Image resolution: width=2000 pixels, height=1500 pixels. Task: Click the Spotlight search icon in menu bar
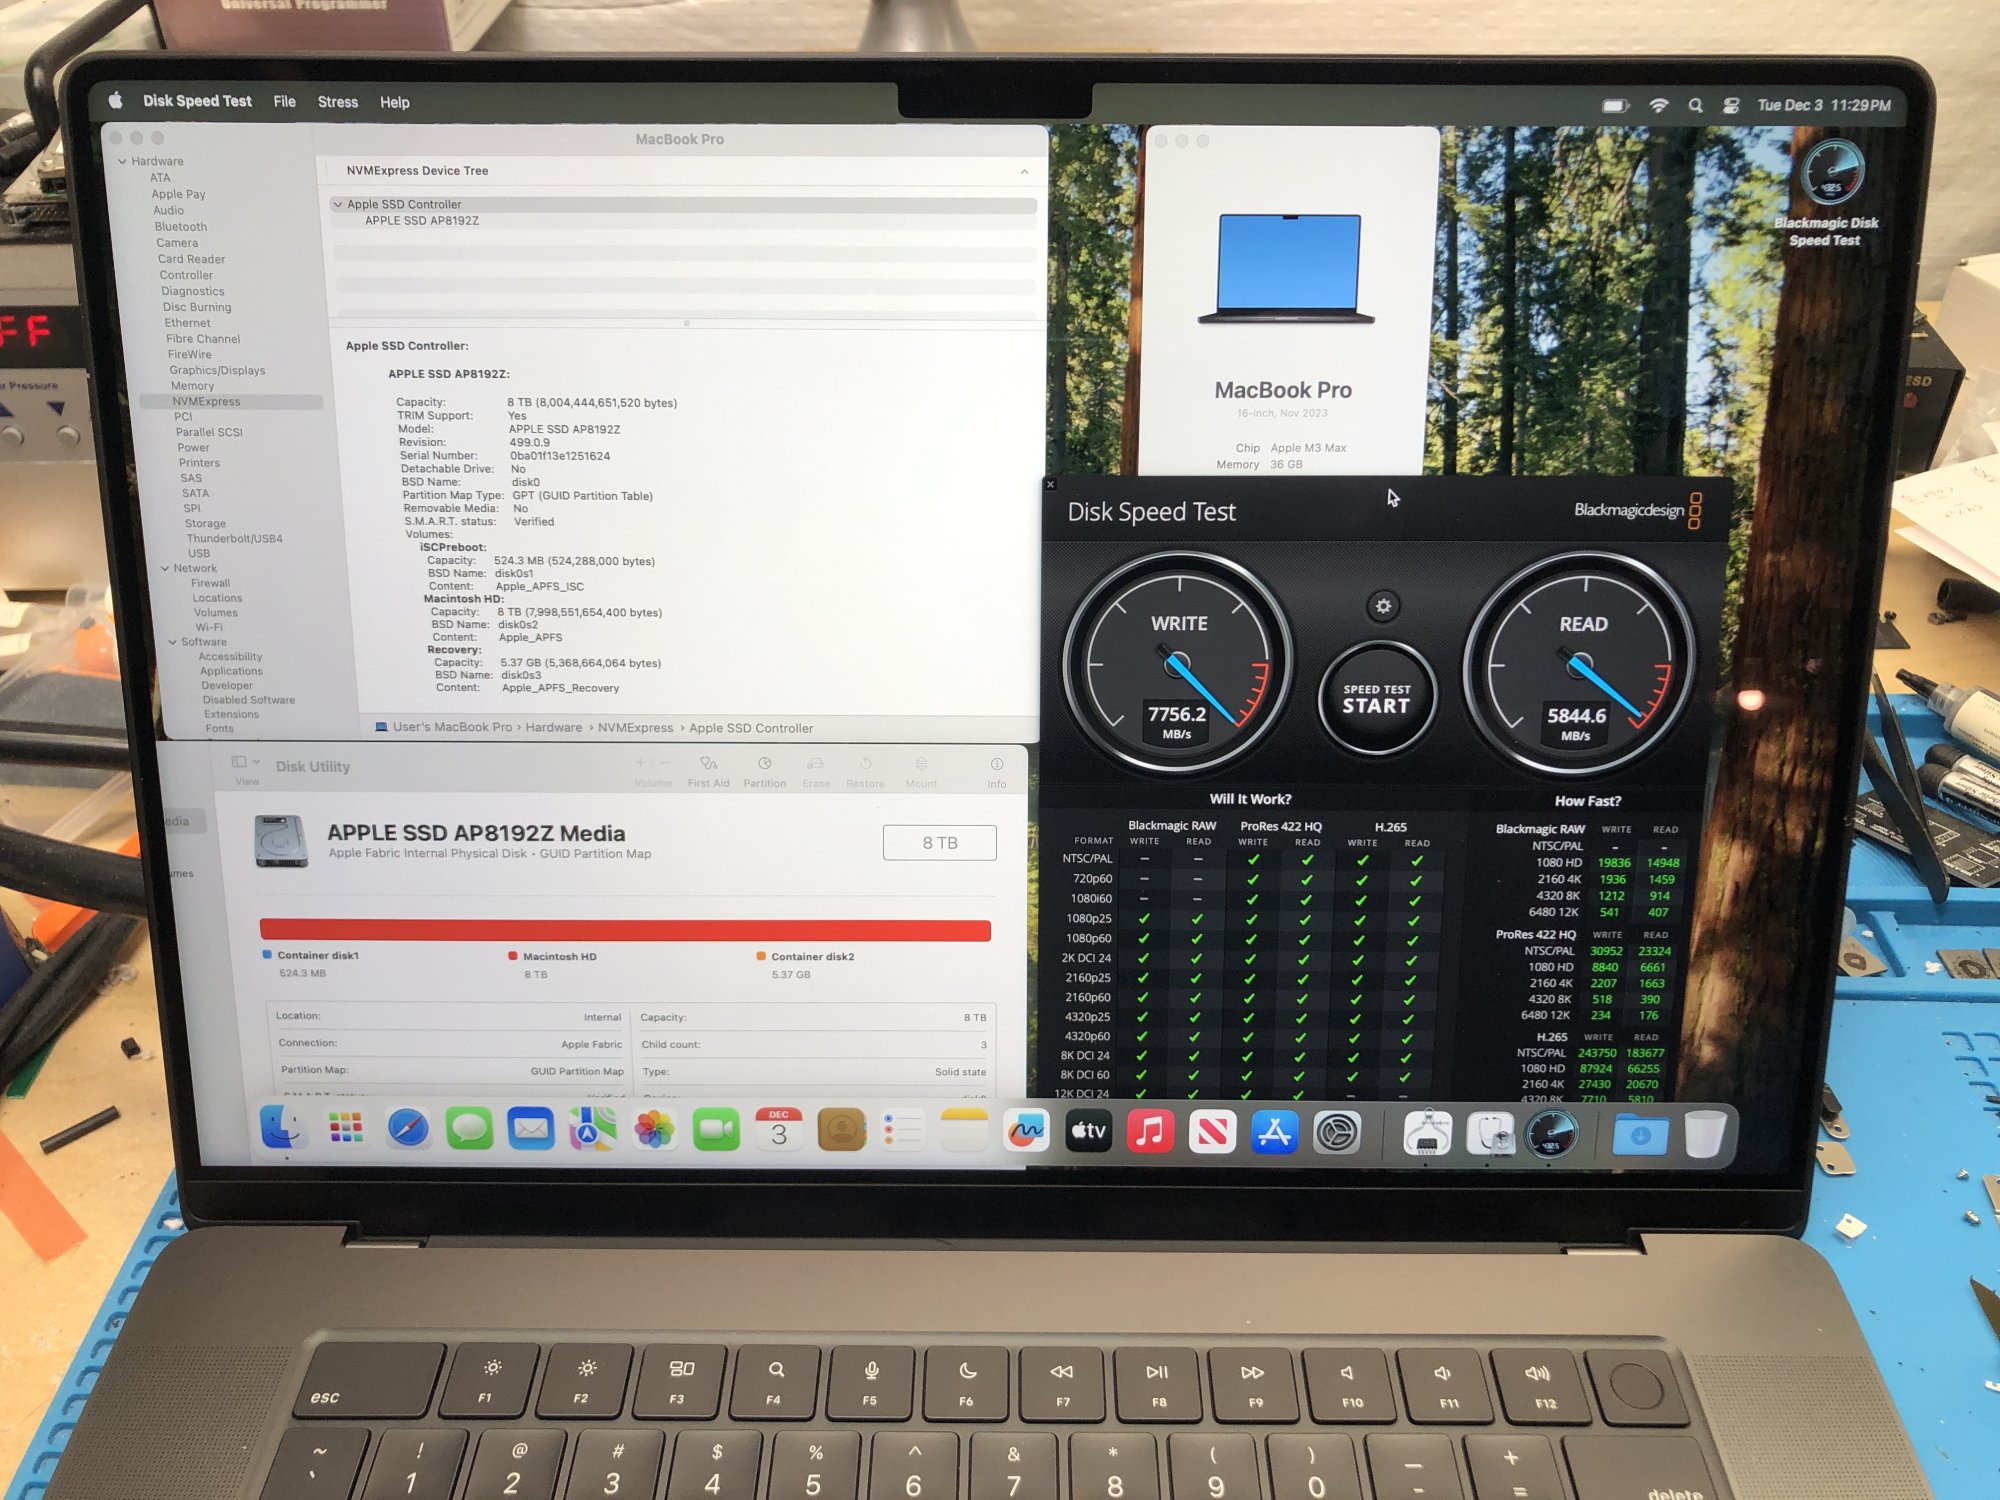click(1695, 105)
